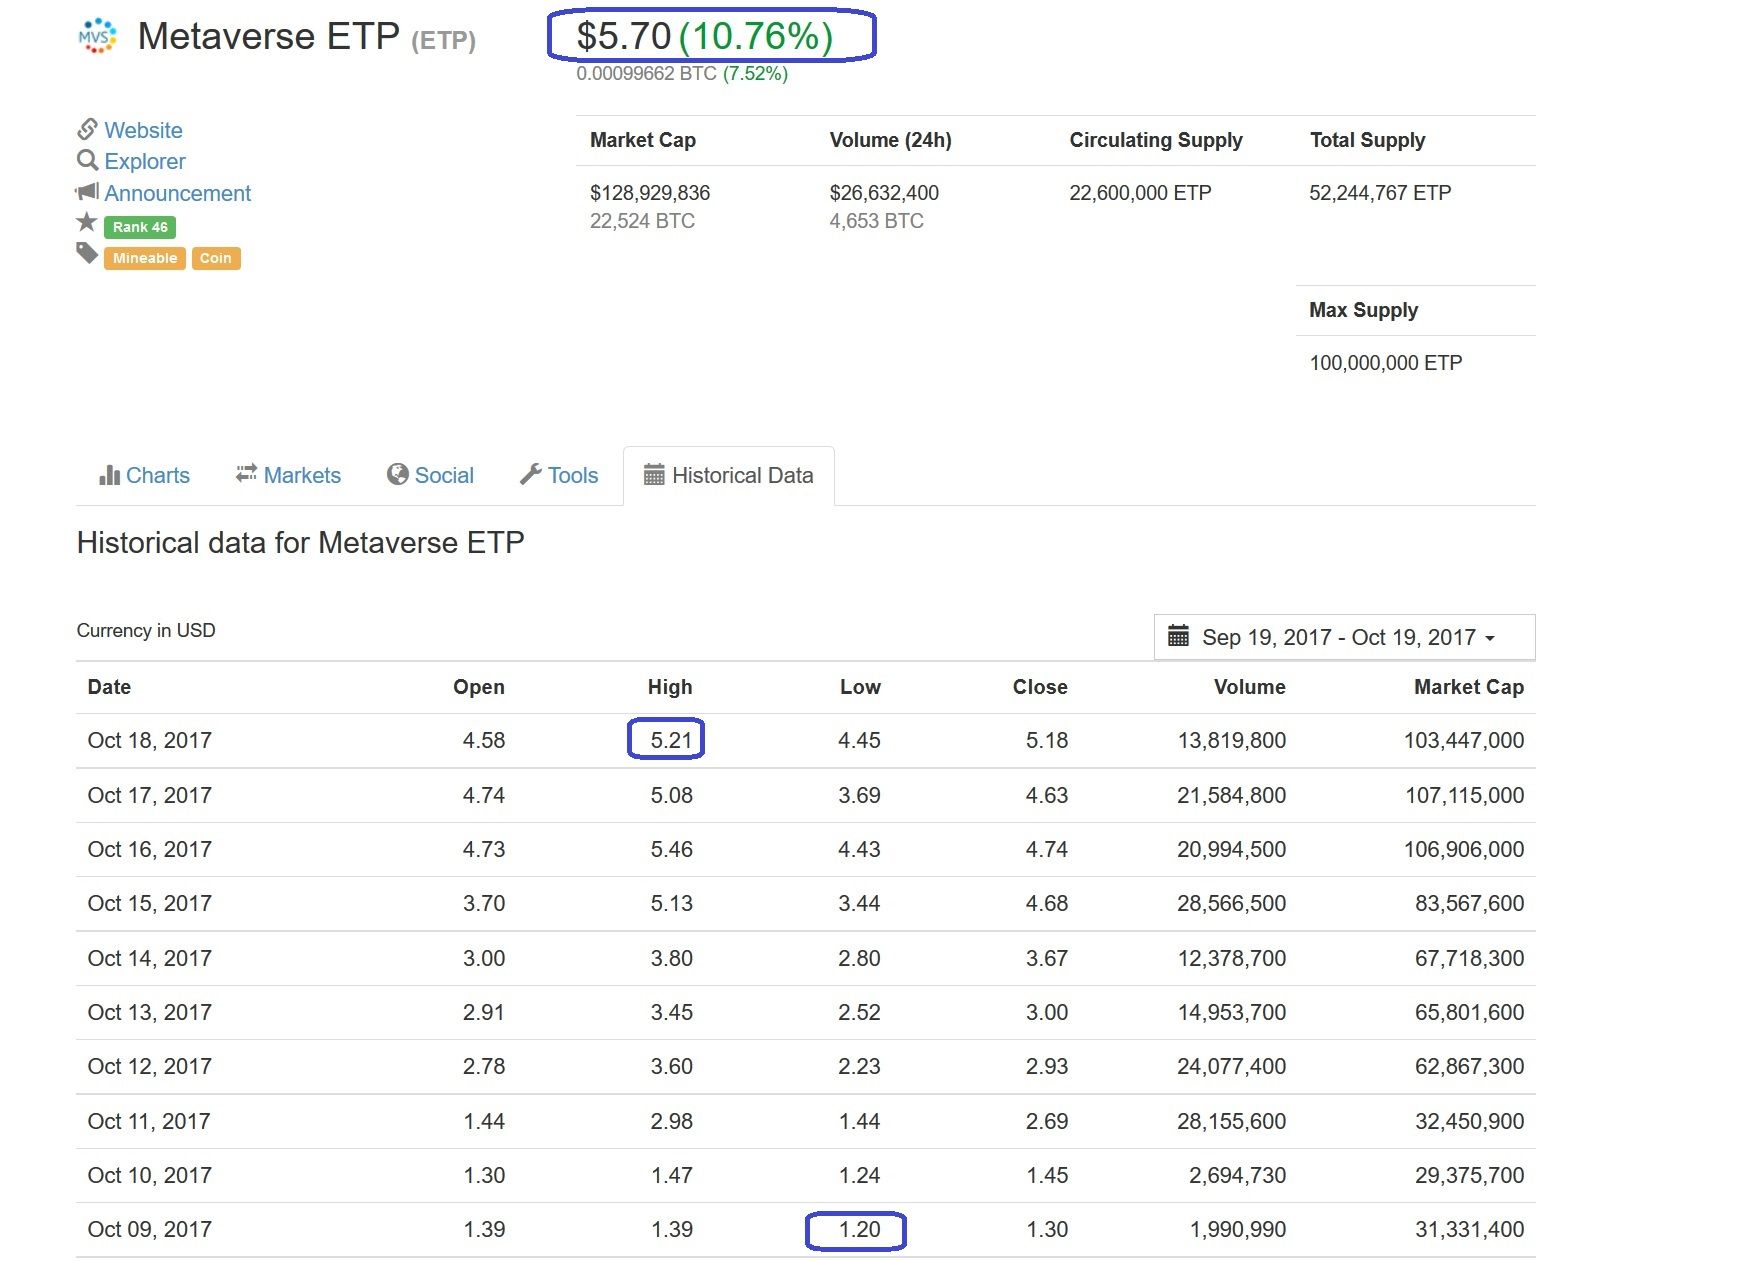The height and width of the screenshot is (1261, 1739).
Task: Click the tag icon beside Mineable
Action: pos(87,253)
